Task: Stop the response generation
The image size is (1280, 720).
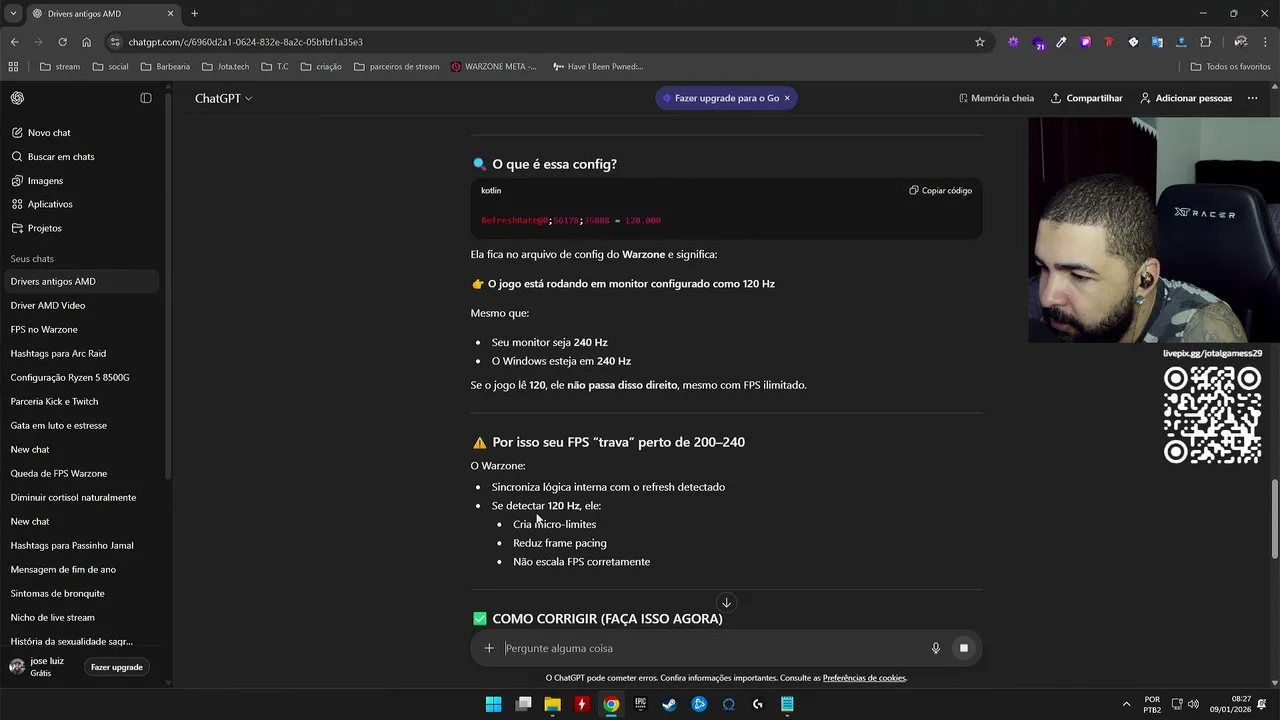Action: pyautogui.click(x=964, y=648)
